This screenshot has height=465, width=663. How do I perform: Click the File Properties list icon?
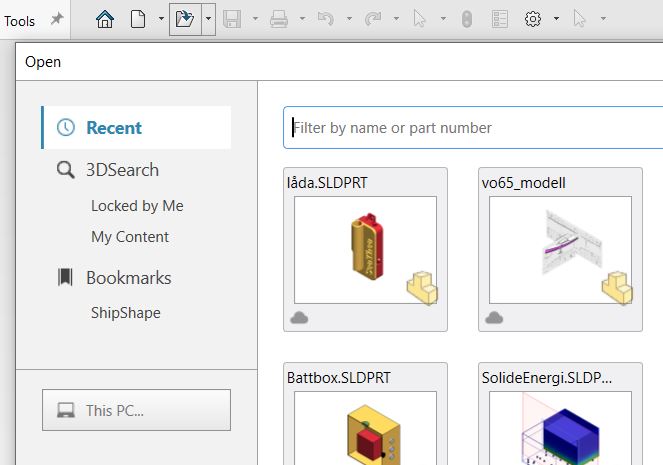[500, 19]
